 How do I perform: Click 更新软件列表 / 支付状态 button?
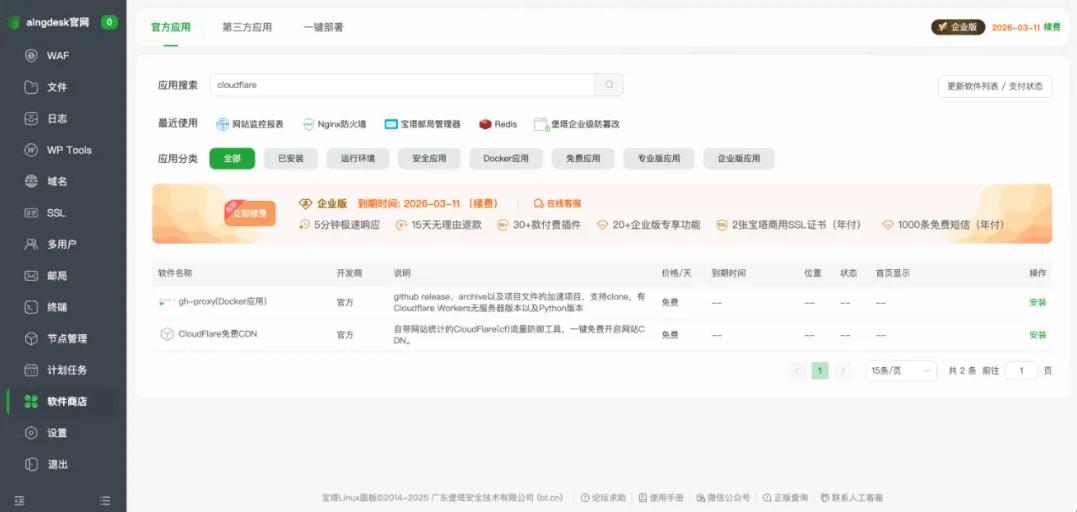(995, 87)
